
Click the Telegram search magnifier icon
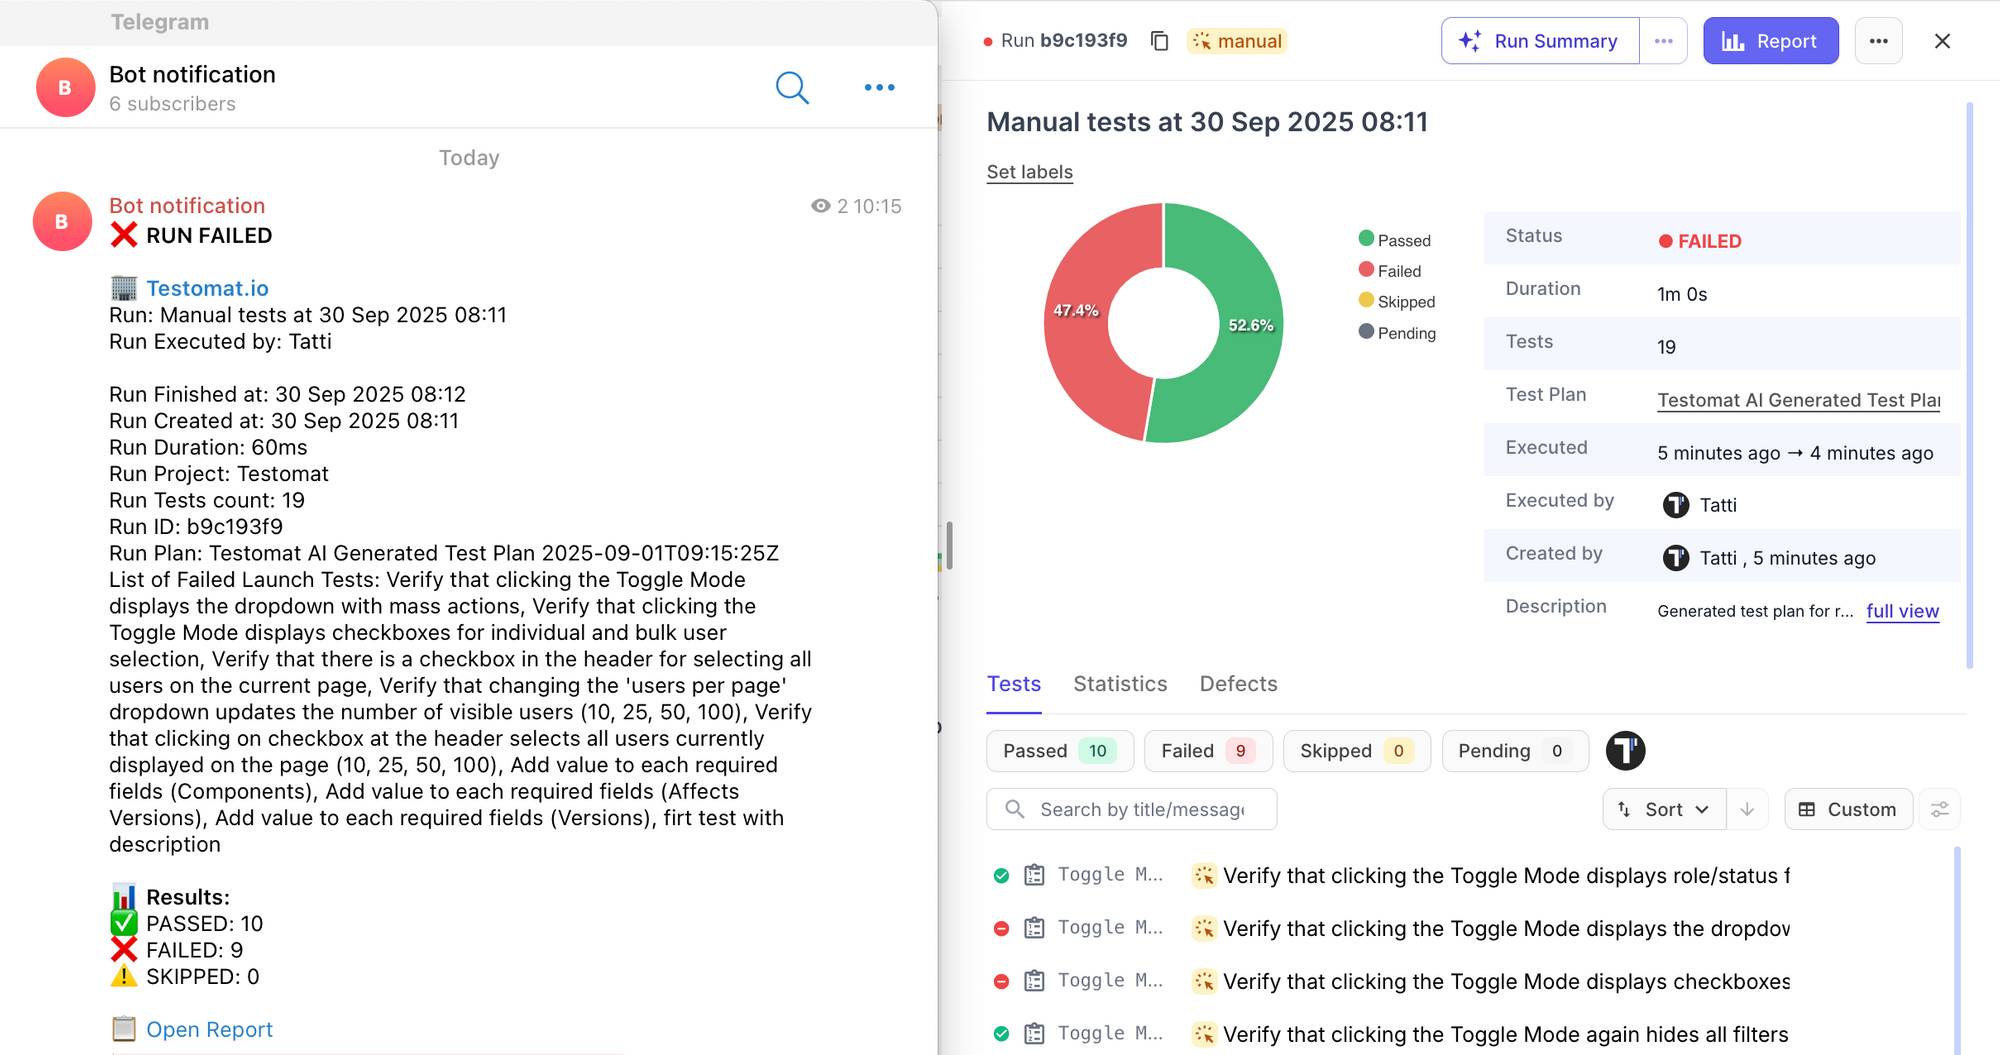point(792,88)
